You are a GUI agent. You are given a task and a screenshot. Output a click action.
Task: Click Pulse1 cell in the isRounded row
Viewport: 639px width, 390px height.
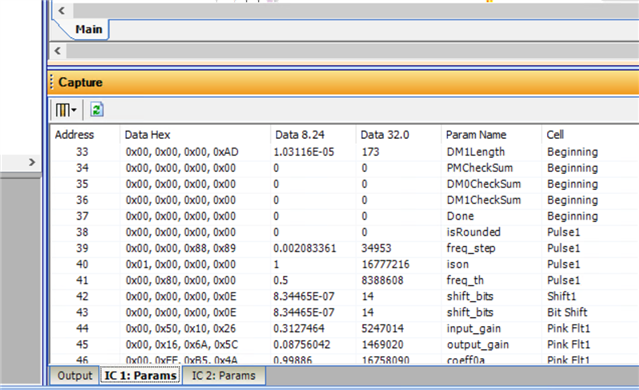click(x=563, y=232)
